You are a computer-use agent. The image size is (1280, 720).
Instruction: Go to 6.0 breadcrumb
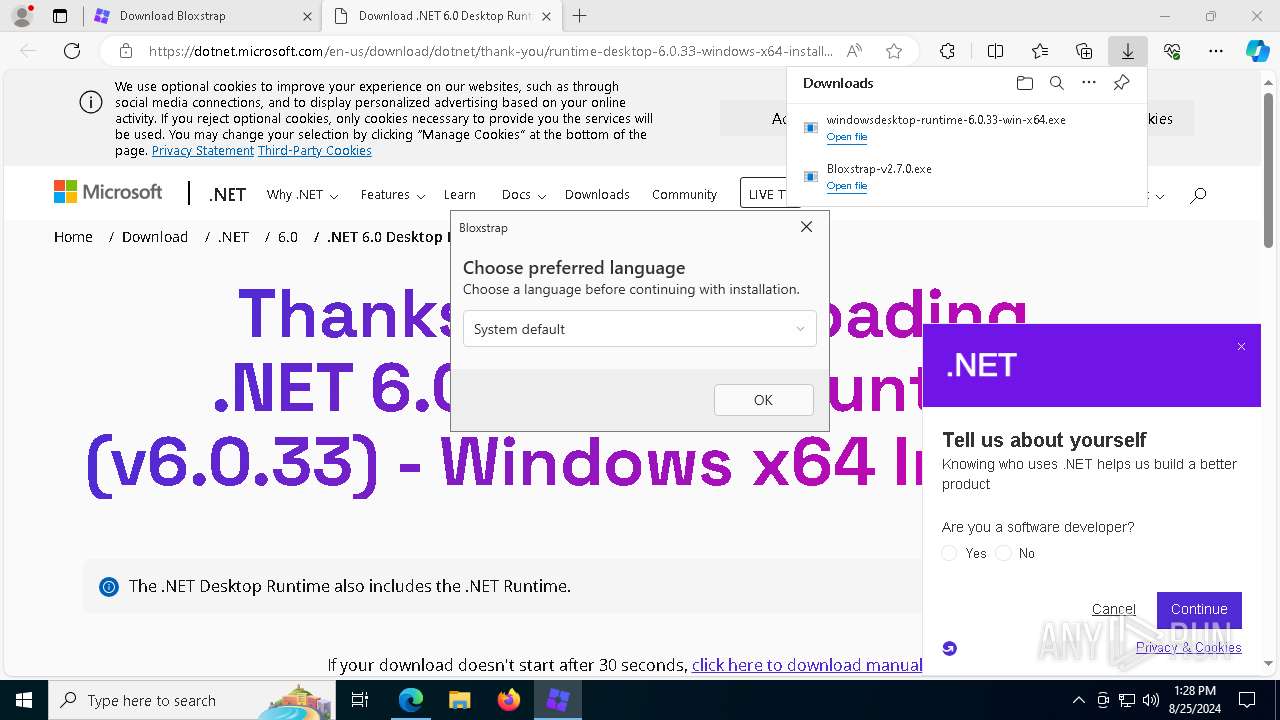click(288, 237)
